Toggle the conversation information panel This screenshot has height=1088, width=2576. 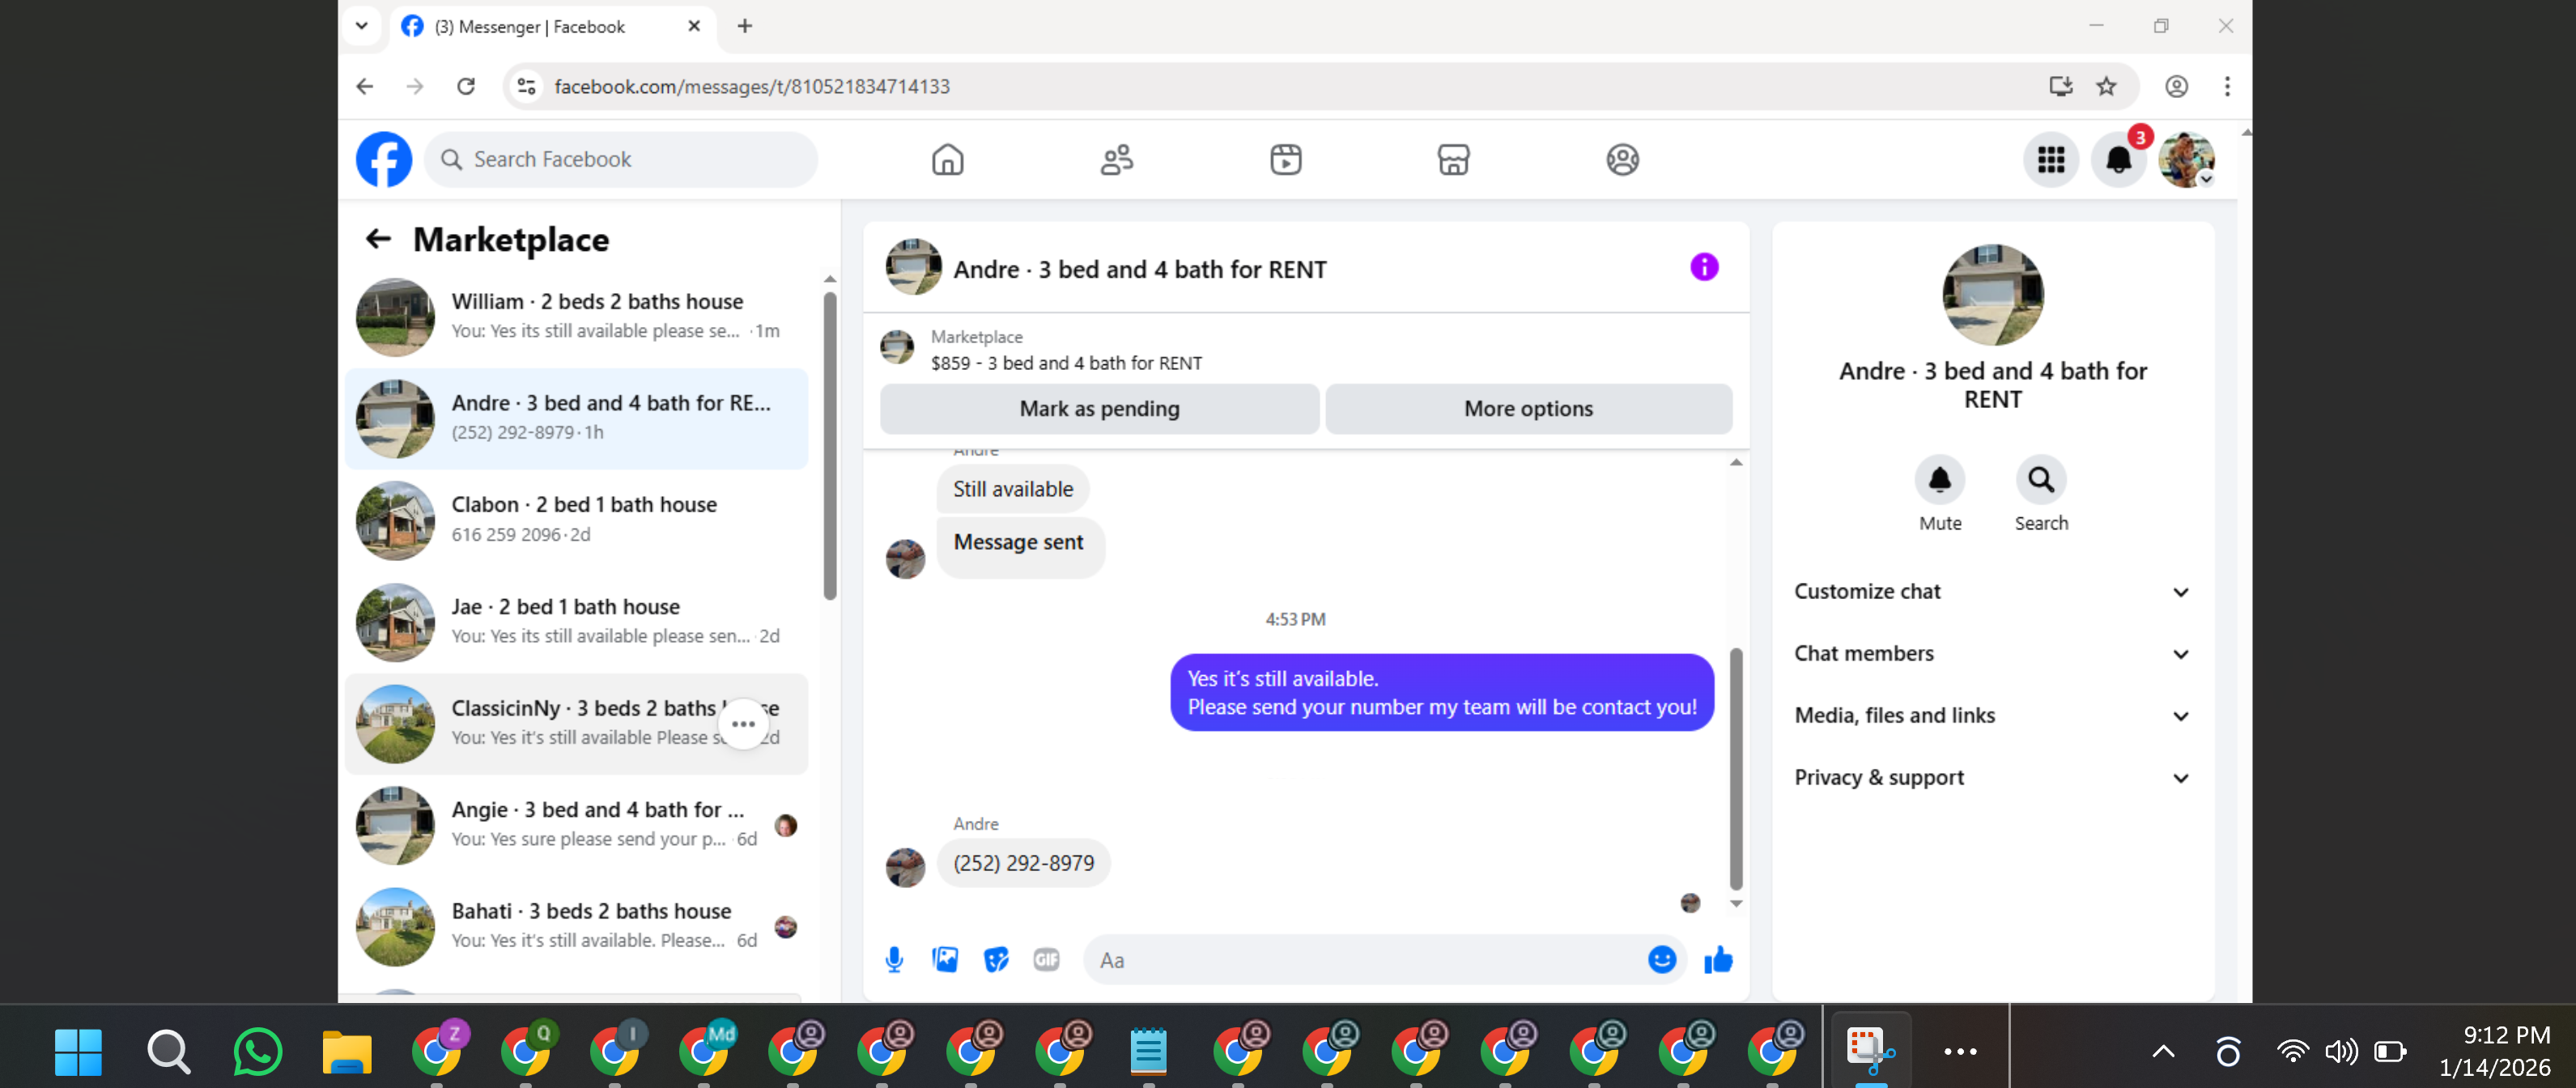[1704, 267]
